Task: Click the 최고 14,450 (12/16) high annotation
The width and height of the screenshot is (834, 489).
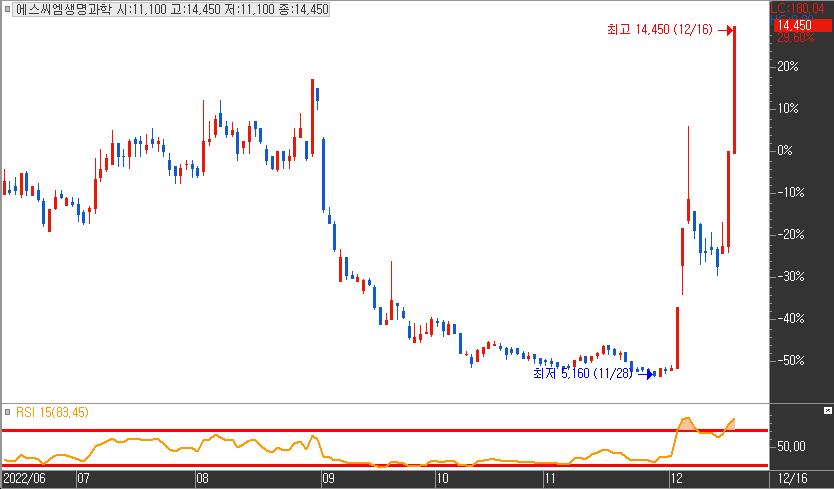Action: pos(660,29)
